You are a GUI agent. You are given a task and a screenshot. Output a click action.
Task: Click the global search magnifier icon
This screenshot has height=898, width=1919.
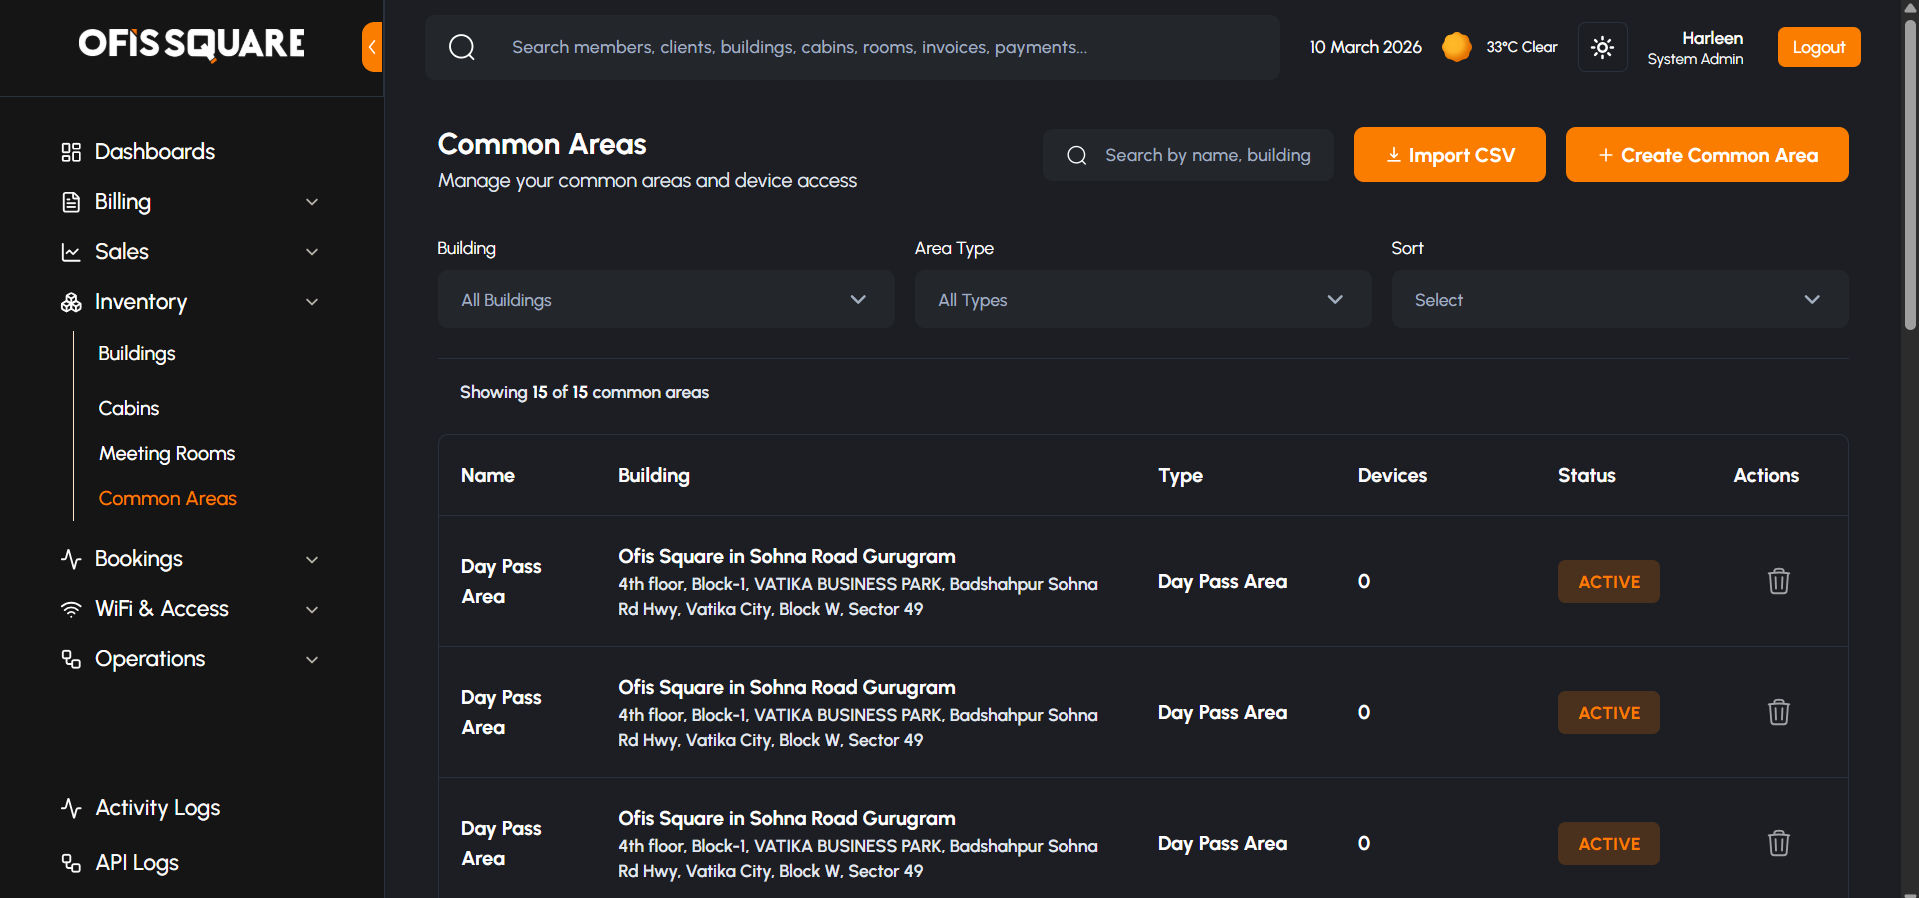[462, 47]
